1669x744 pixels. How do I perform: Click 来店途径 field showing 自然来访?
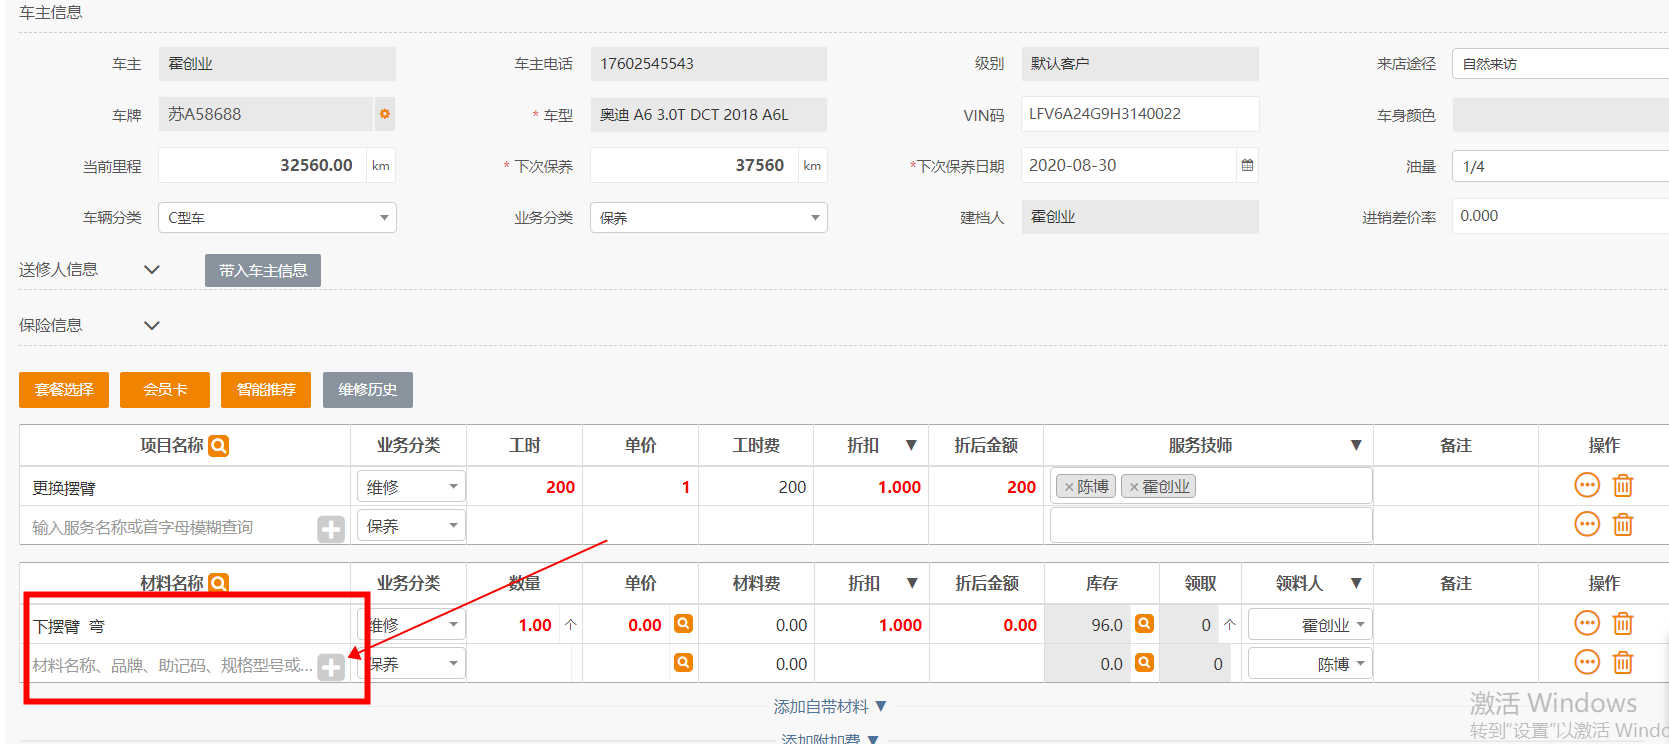click(1560, 64)
